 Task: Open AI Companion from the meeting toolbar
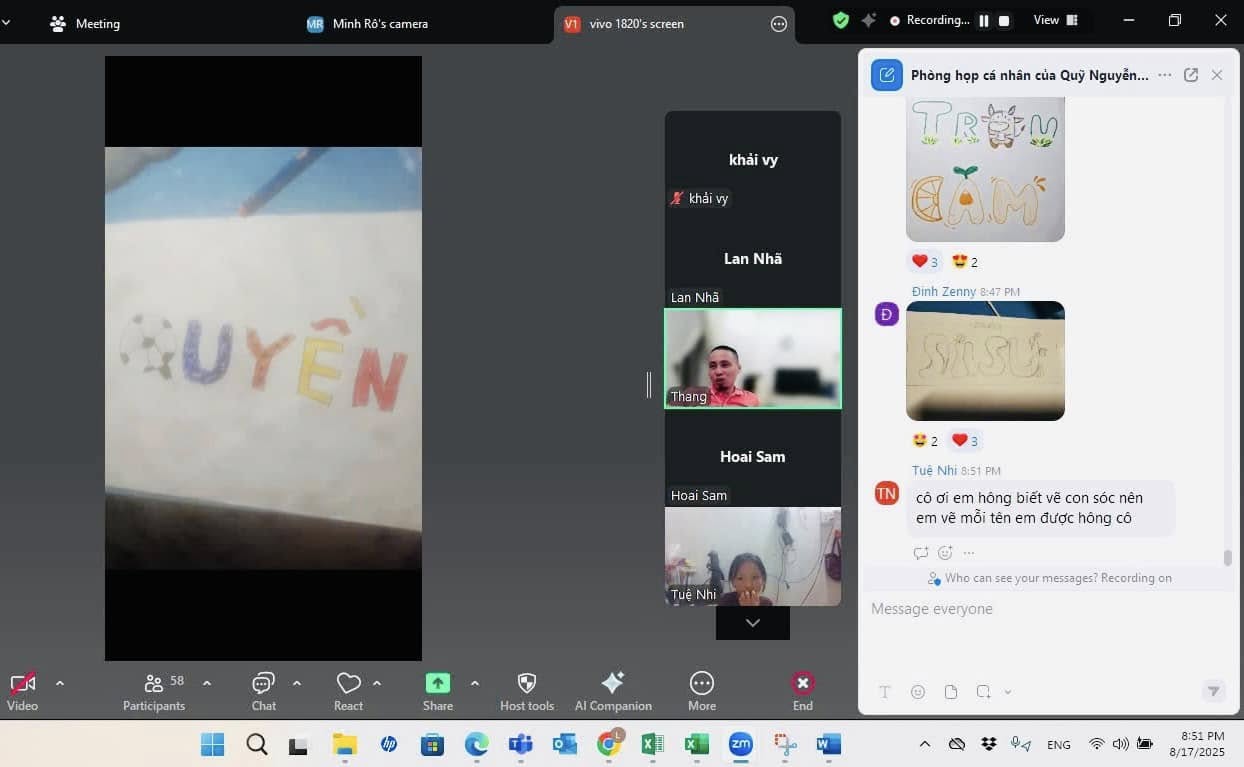point(613,684)
